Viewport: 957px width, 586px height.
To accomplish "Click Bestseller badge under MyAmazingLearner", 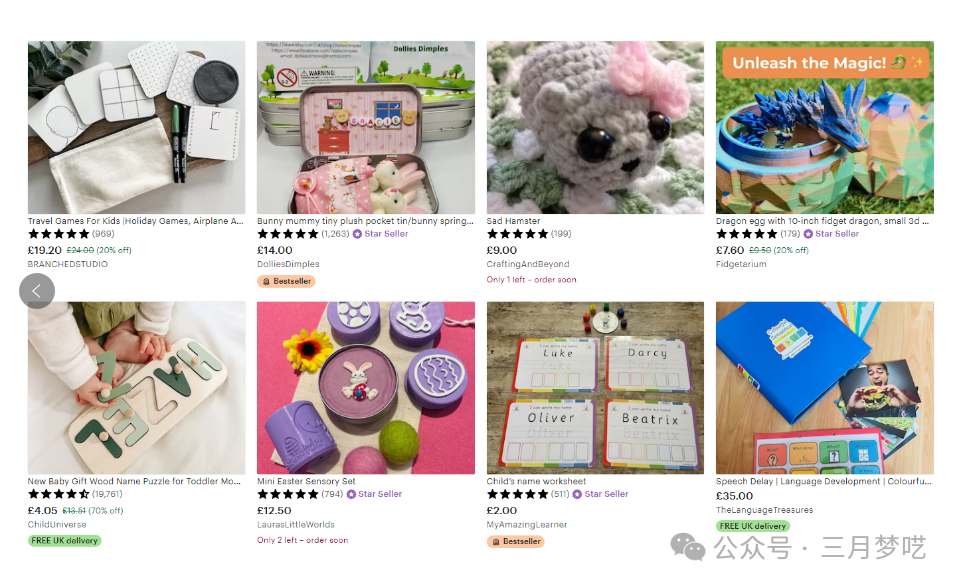I will point(516,541).
